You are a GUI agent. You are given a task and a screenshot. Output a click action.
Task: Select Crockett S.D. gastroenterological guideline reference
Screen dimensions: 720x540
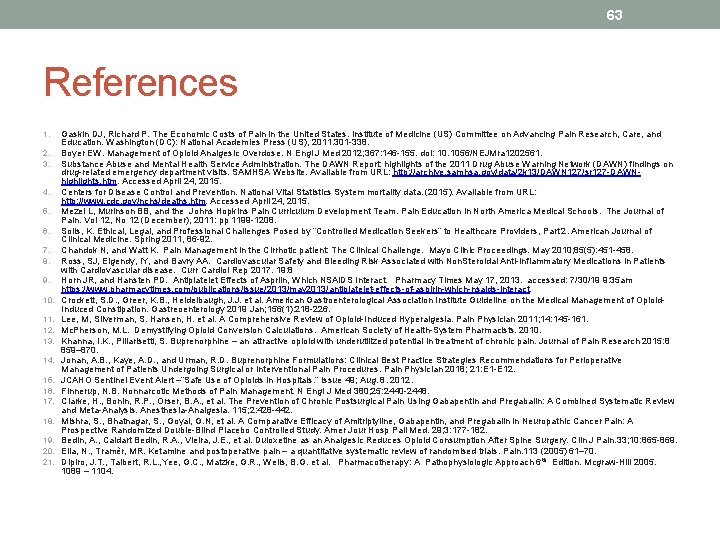(362, 304)
